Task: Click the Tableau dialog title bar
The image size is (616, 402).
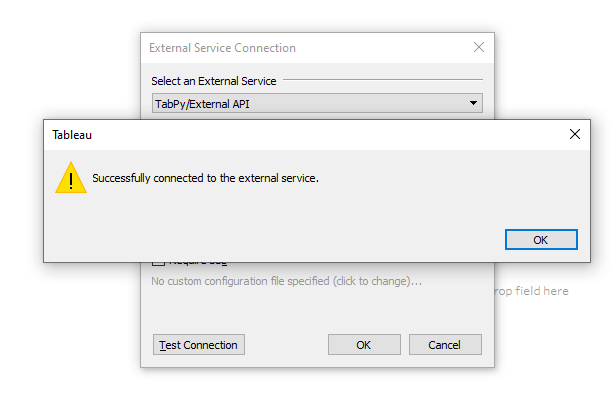Action: click(300, 133)
